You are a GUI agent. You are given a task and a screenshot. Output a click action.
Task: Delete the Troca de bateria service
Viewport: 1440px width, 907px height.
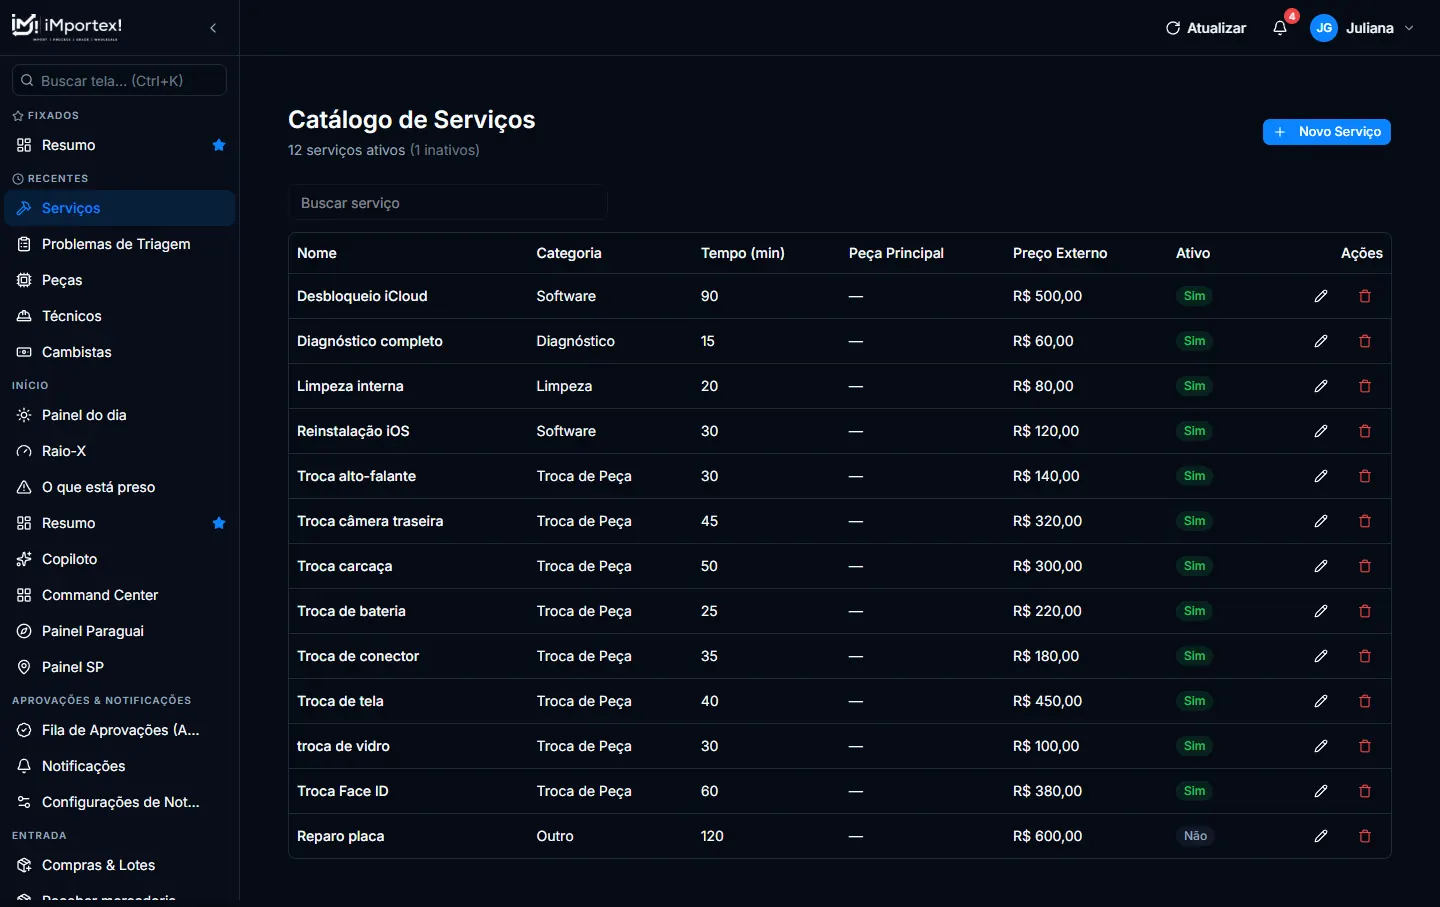[1365, 611]
